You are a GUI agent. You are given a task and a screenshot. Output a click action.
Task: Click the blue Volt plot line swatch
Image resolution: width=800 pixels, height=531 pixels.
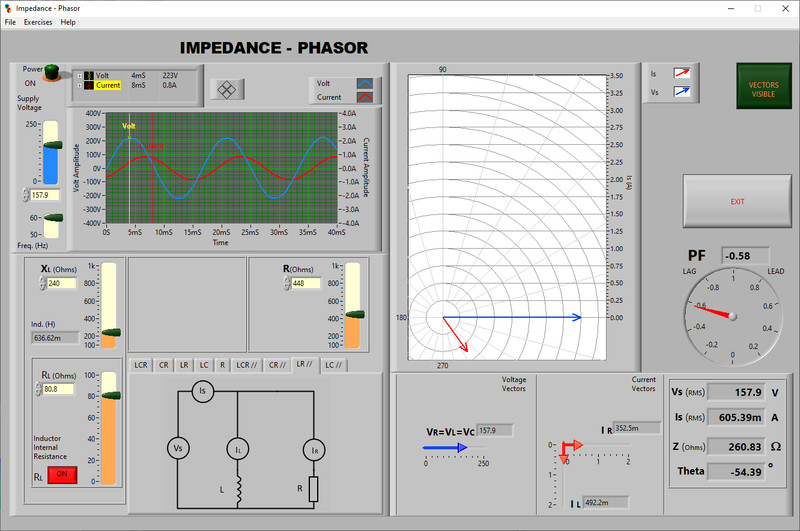[365, 83]
